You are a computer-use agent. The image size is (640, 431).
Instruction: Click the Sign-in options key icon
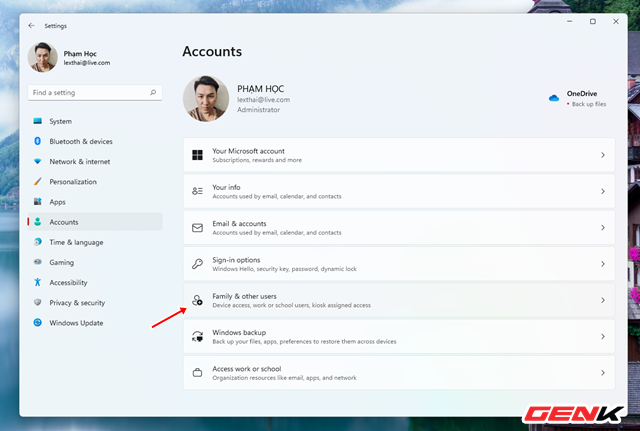click(x=198, y=264)
